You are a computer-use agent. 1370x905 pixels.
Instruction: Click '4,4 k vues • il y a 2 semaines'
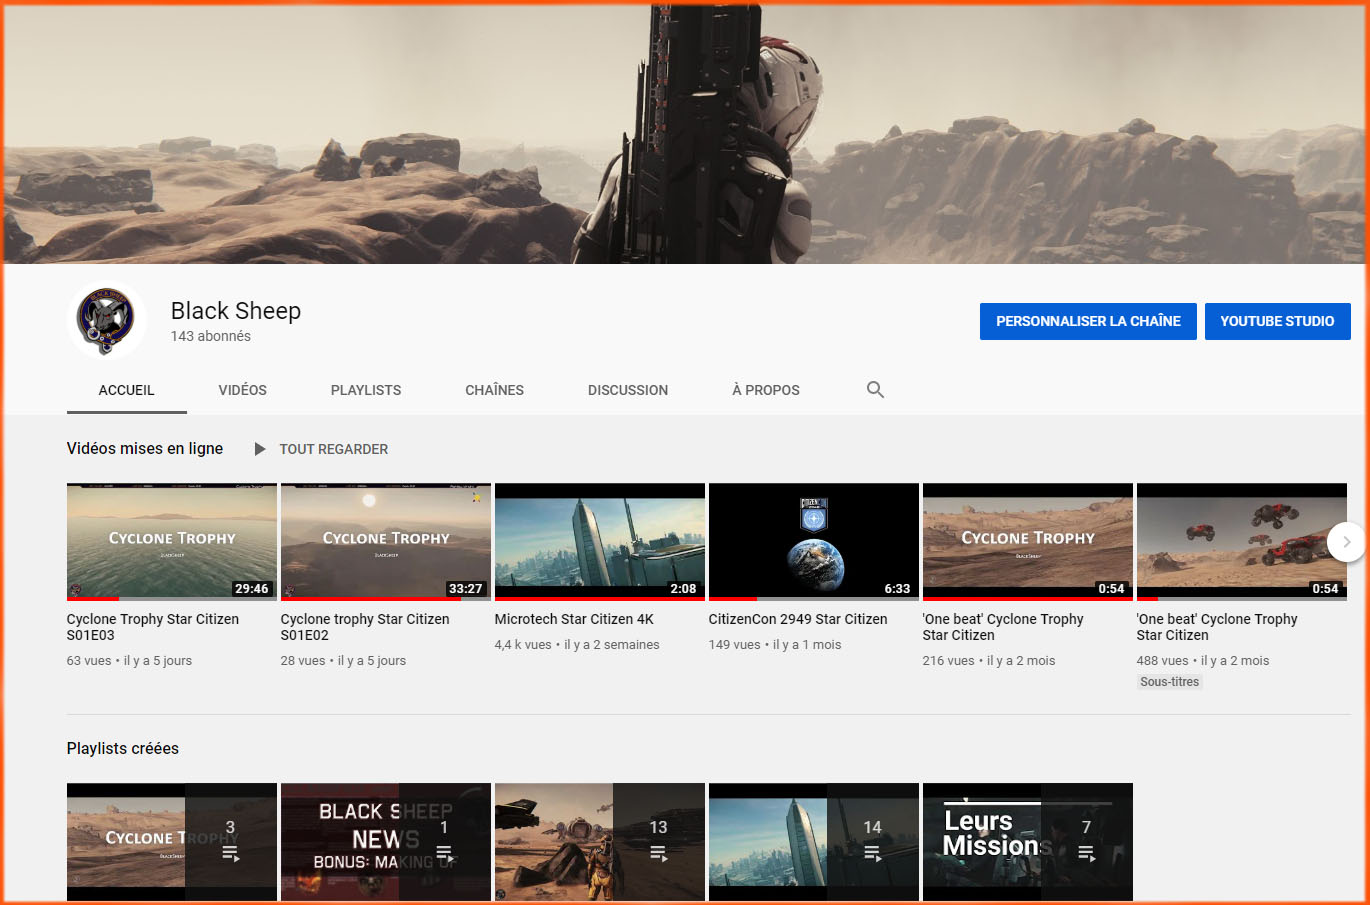point(577,645)
